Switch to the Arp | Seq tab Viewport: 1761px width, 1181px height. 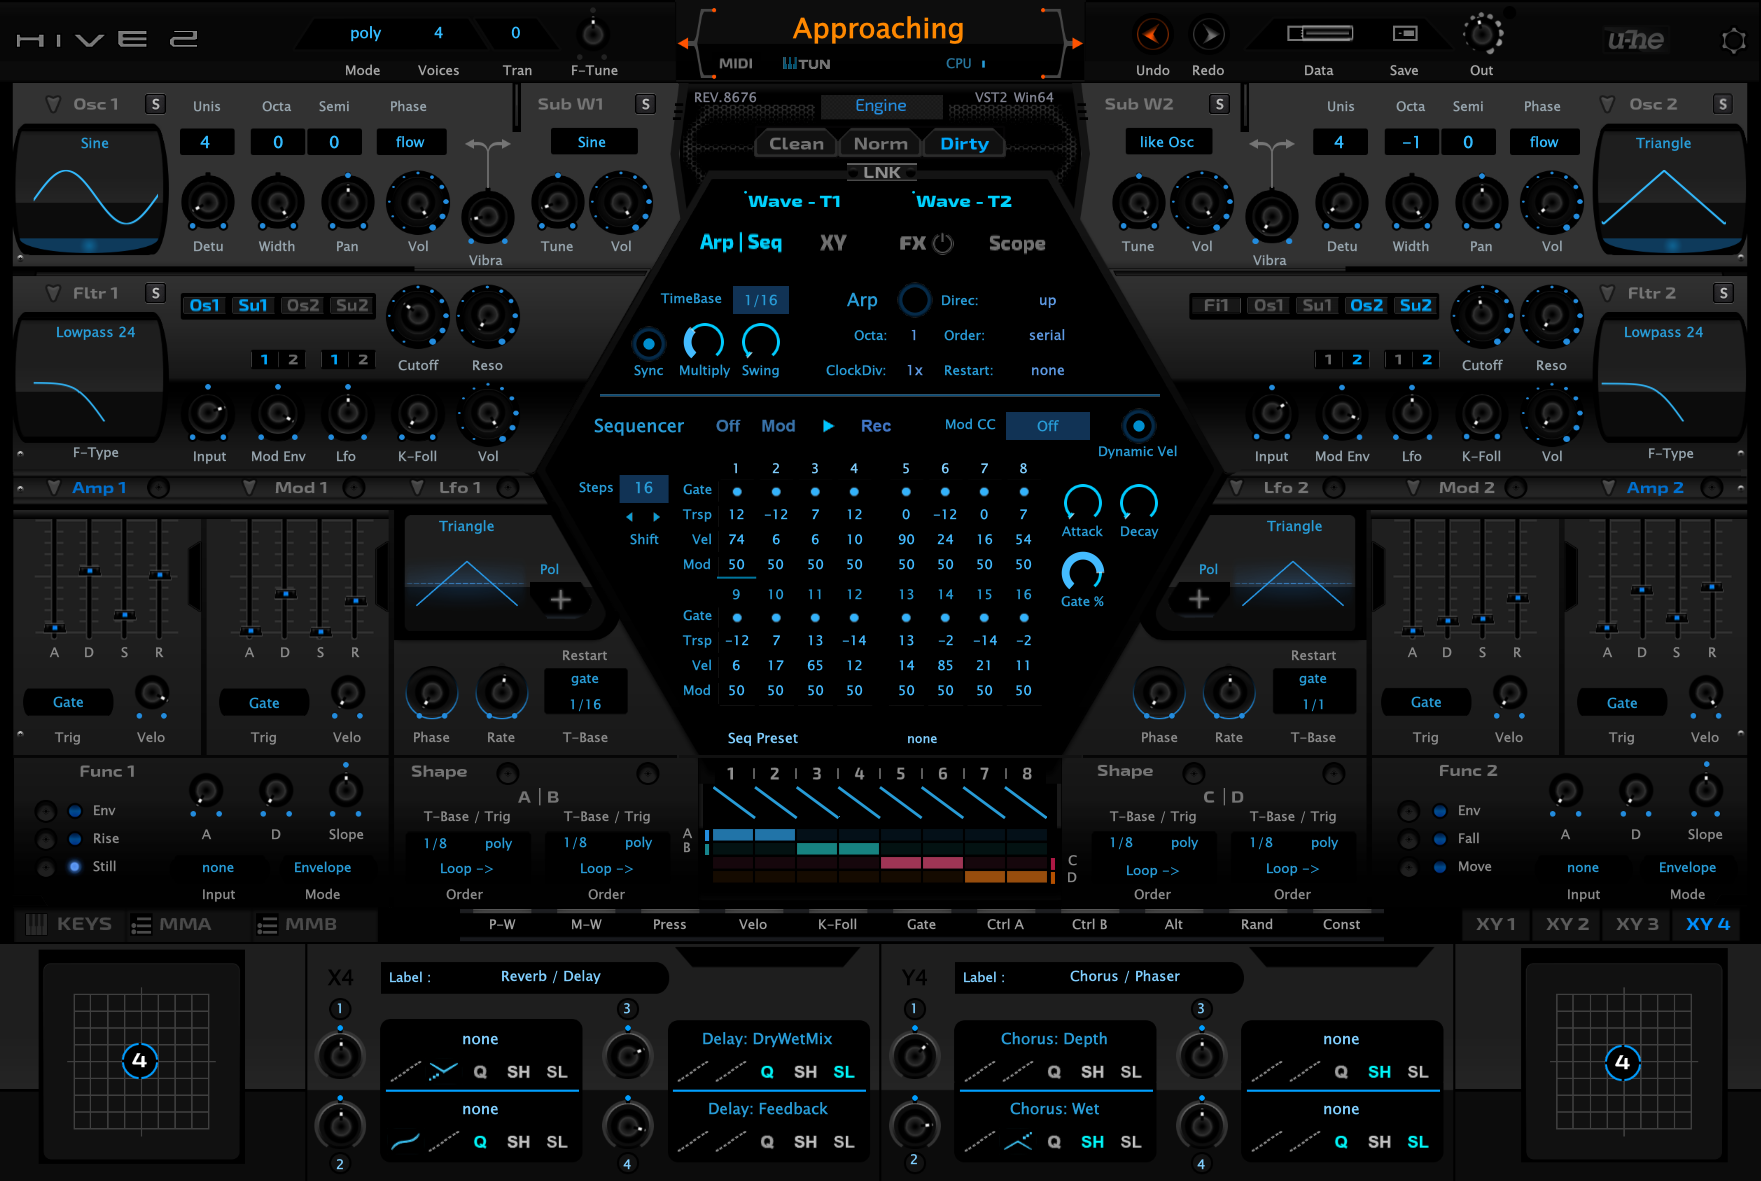tap(741, 243)
